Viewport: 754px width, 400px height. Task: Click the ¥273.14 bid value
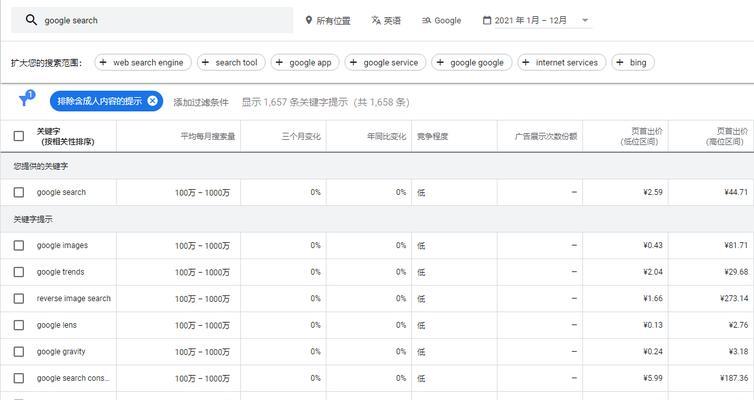(x=734, y=299)
